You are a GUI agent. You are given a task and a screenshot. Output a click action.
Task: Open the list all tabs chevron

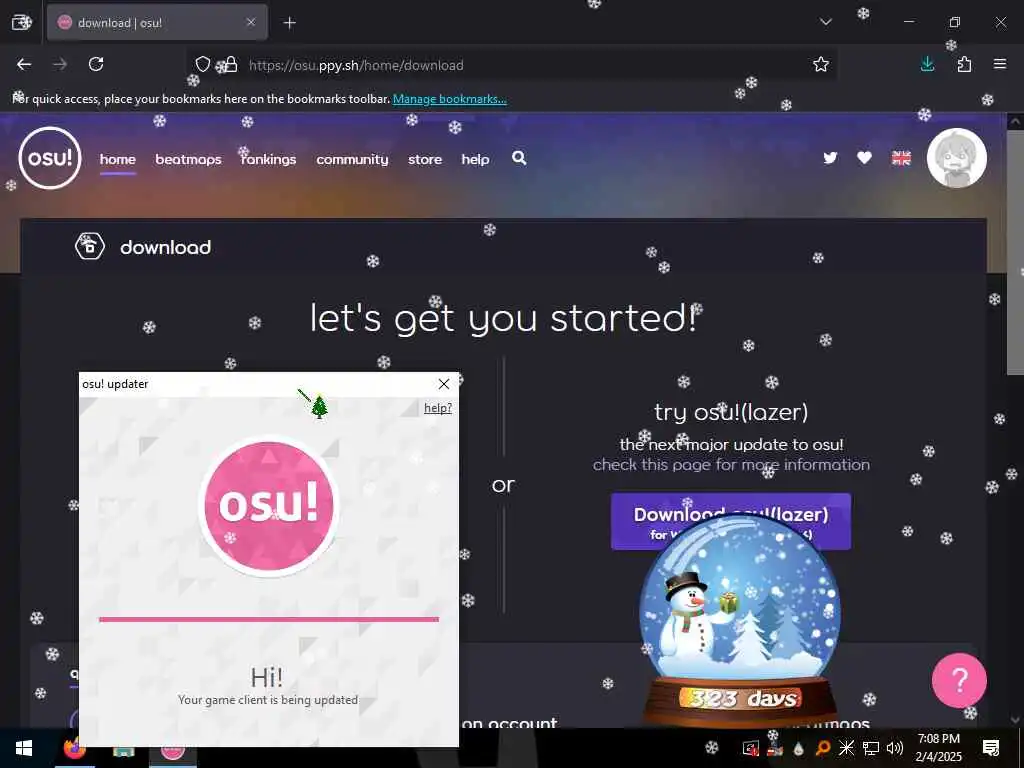[x=826, y=22]
